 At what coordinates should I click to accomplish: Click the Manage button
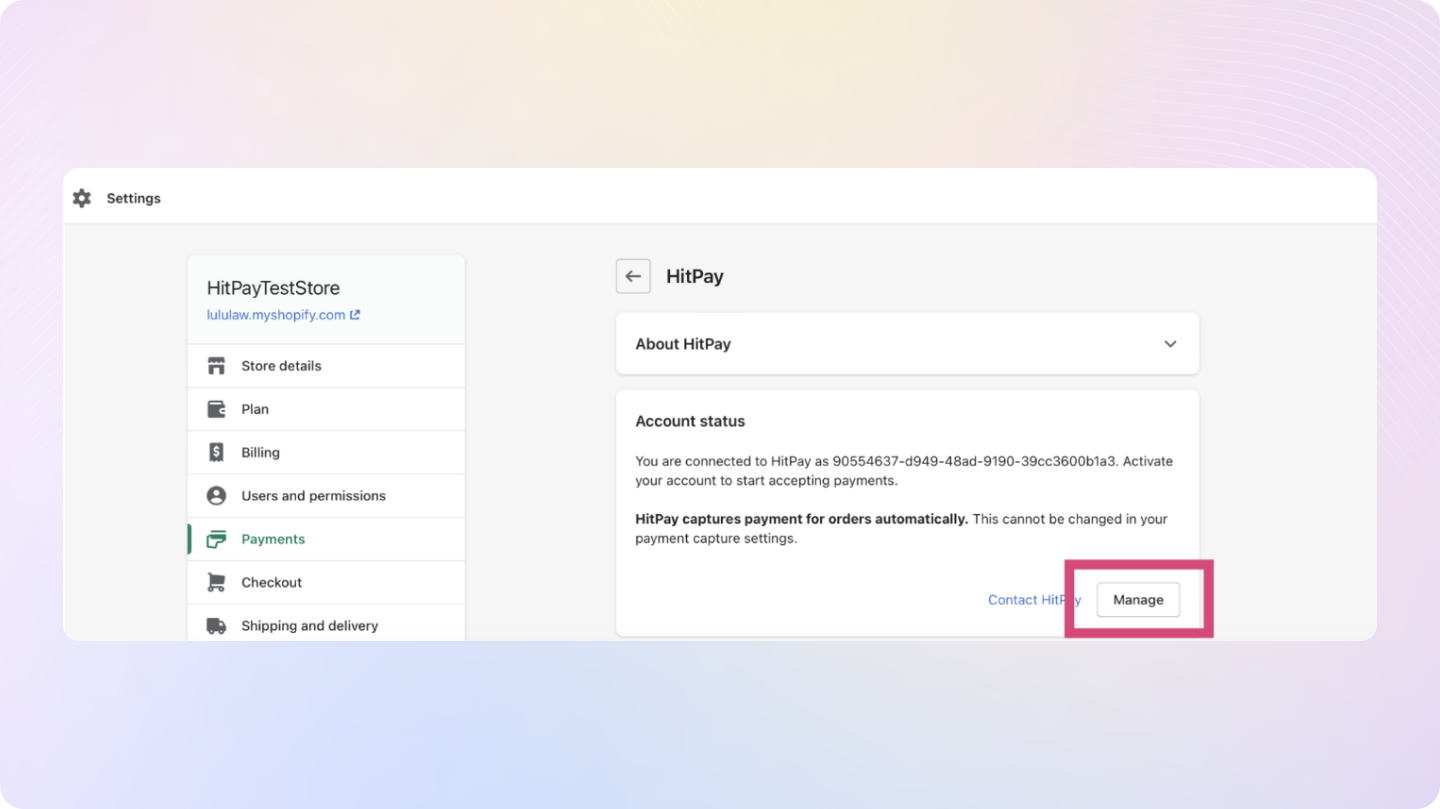point(1138,600)
